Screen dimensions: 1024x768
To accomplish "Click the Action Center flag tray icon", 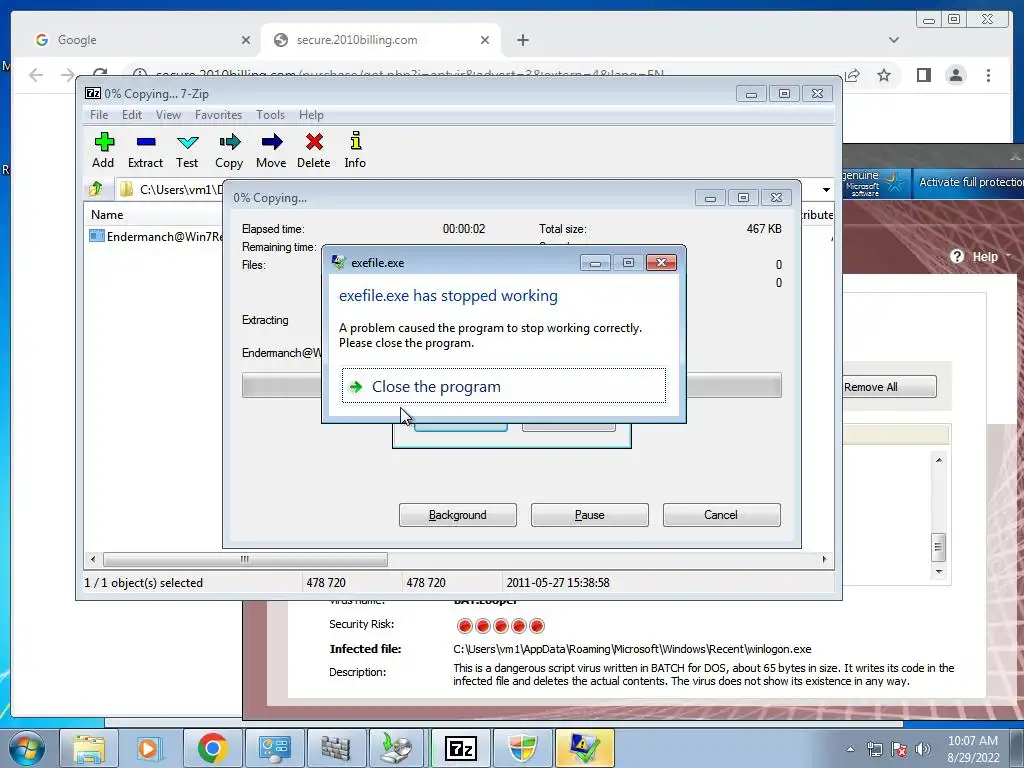I will point(899,749).
